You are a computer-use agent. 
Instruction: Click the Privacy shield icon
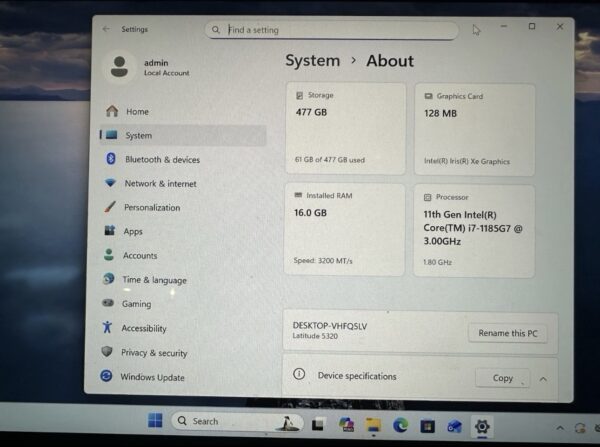(107, 351)
